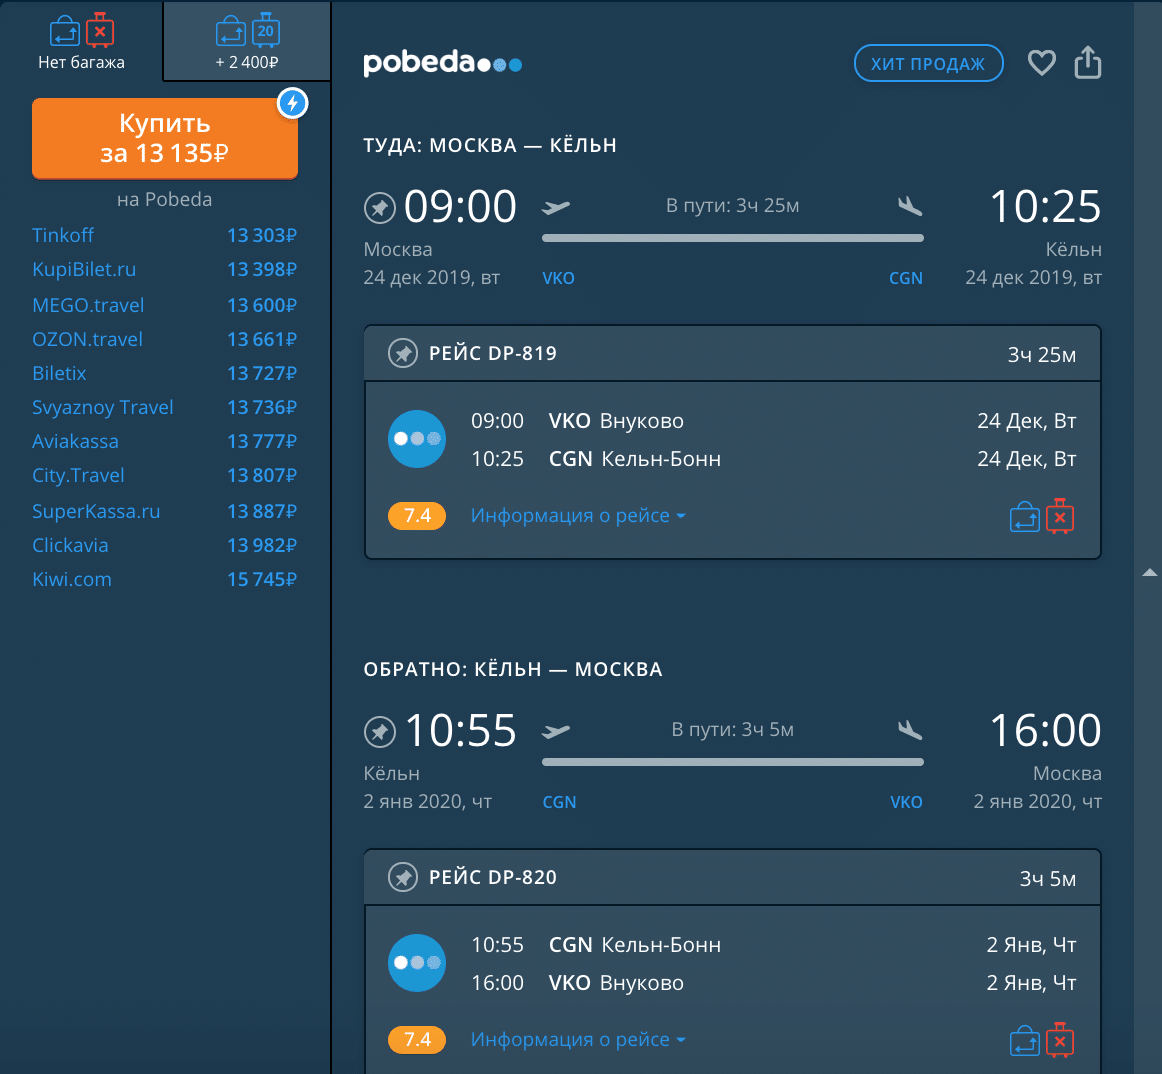Click the return landing plane icon

(x=910, y=730)
